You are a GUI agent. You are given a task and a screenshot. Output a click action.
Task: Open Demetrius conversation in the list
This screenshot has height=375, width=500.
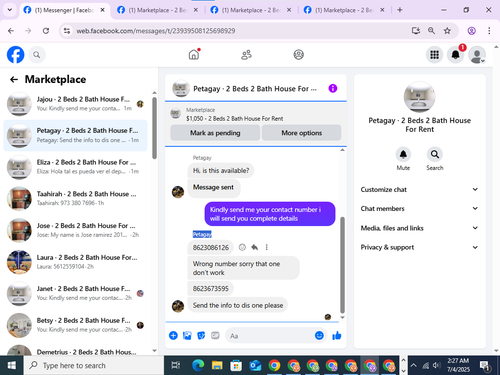(x=75, y=350)
